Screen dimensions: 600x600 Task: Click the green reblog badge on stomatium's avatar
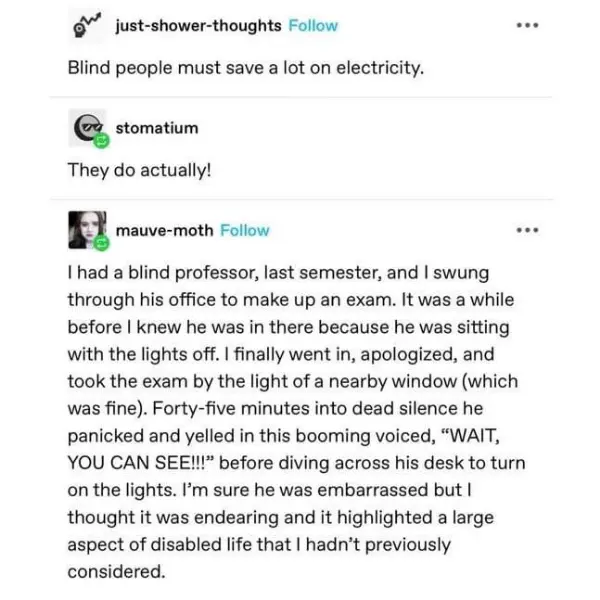coord(101,141)
